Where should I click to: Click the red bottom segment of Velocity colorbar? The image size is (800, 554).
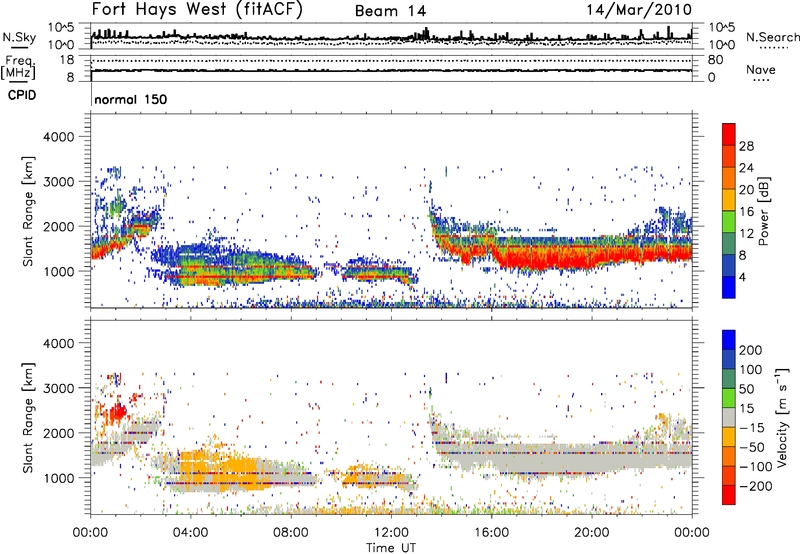coord(729,495)
